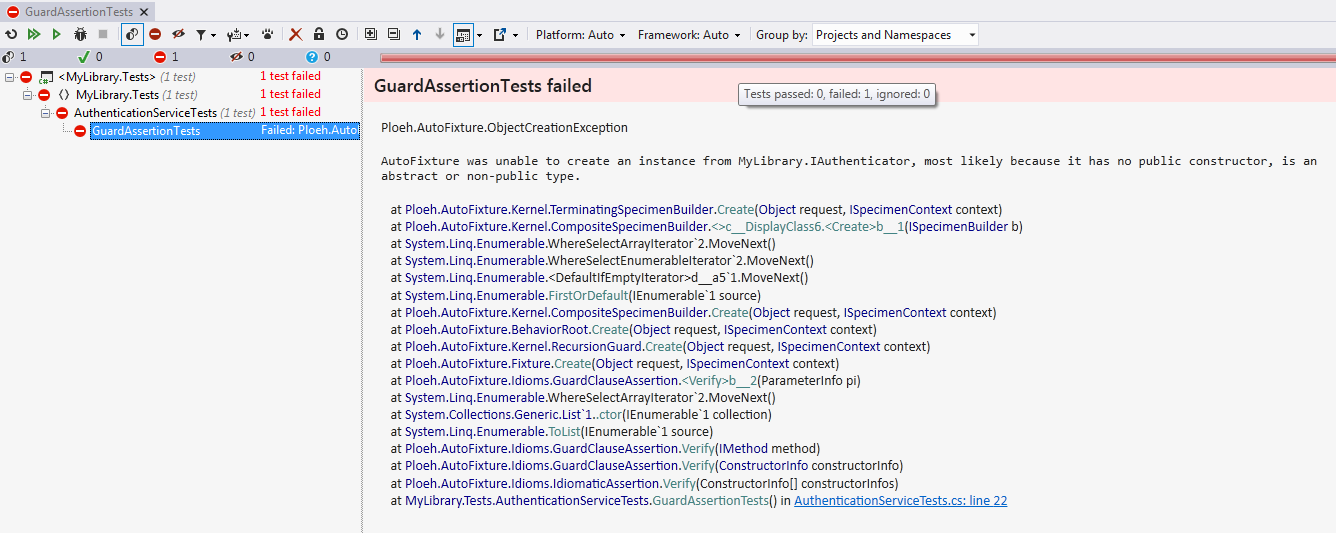
Task: Collapse the AuthenticationServiceTests node
Action: click(x=46, y=113)
